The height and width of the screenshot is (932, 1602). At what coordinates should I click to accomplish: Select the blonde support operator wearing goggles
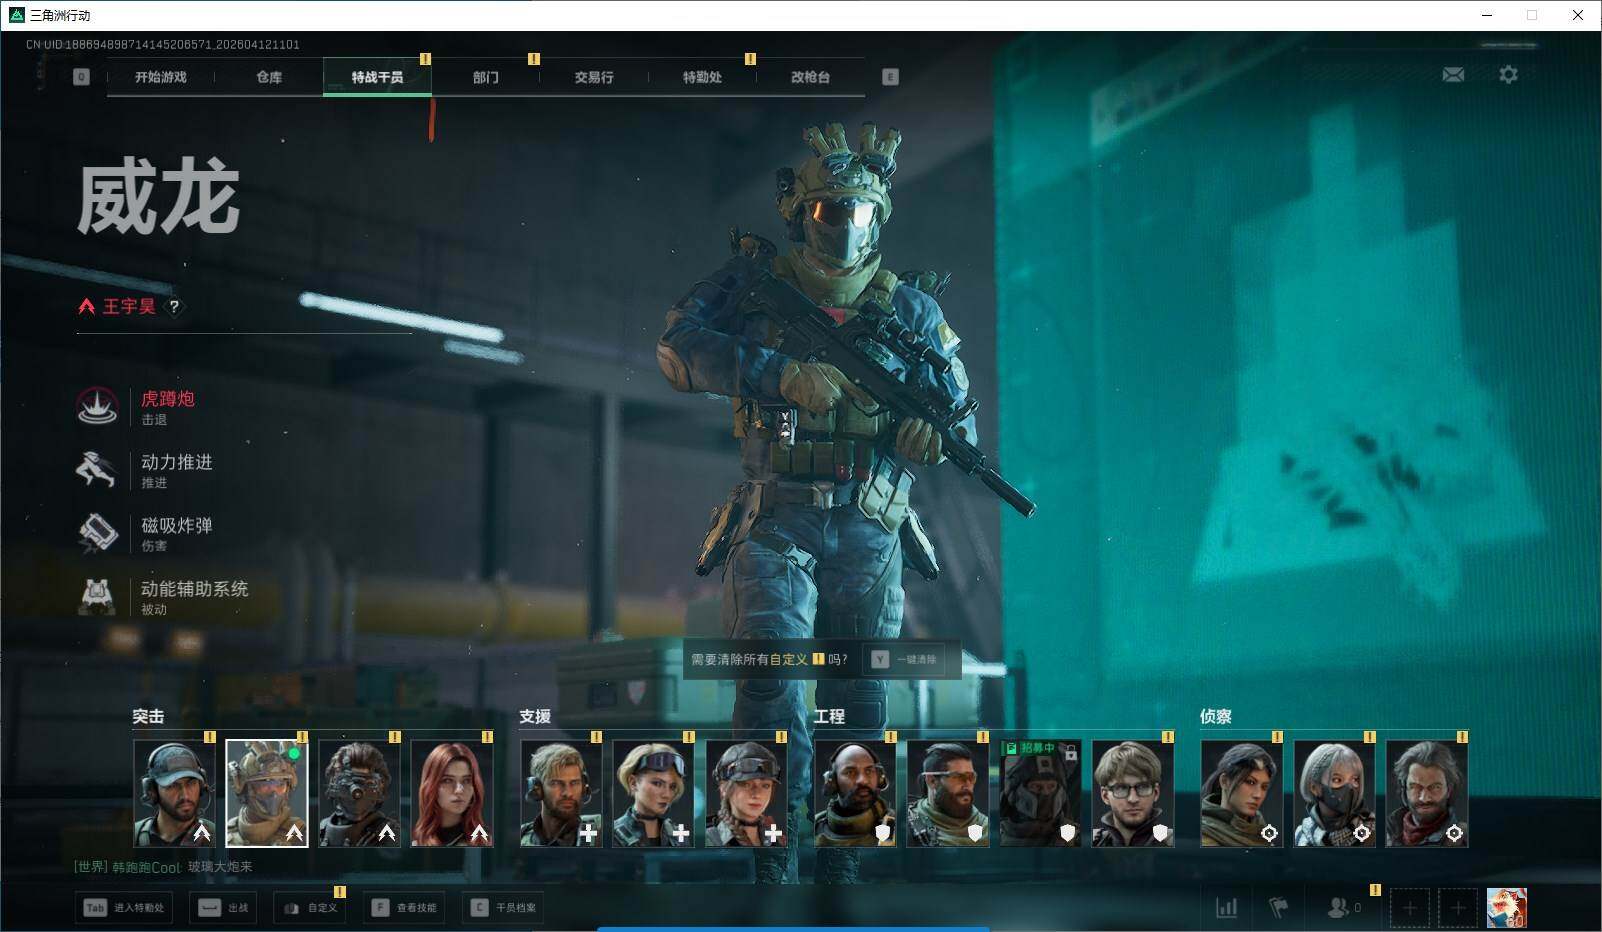click(x=653, y=794)
